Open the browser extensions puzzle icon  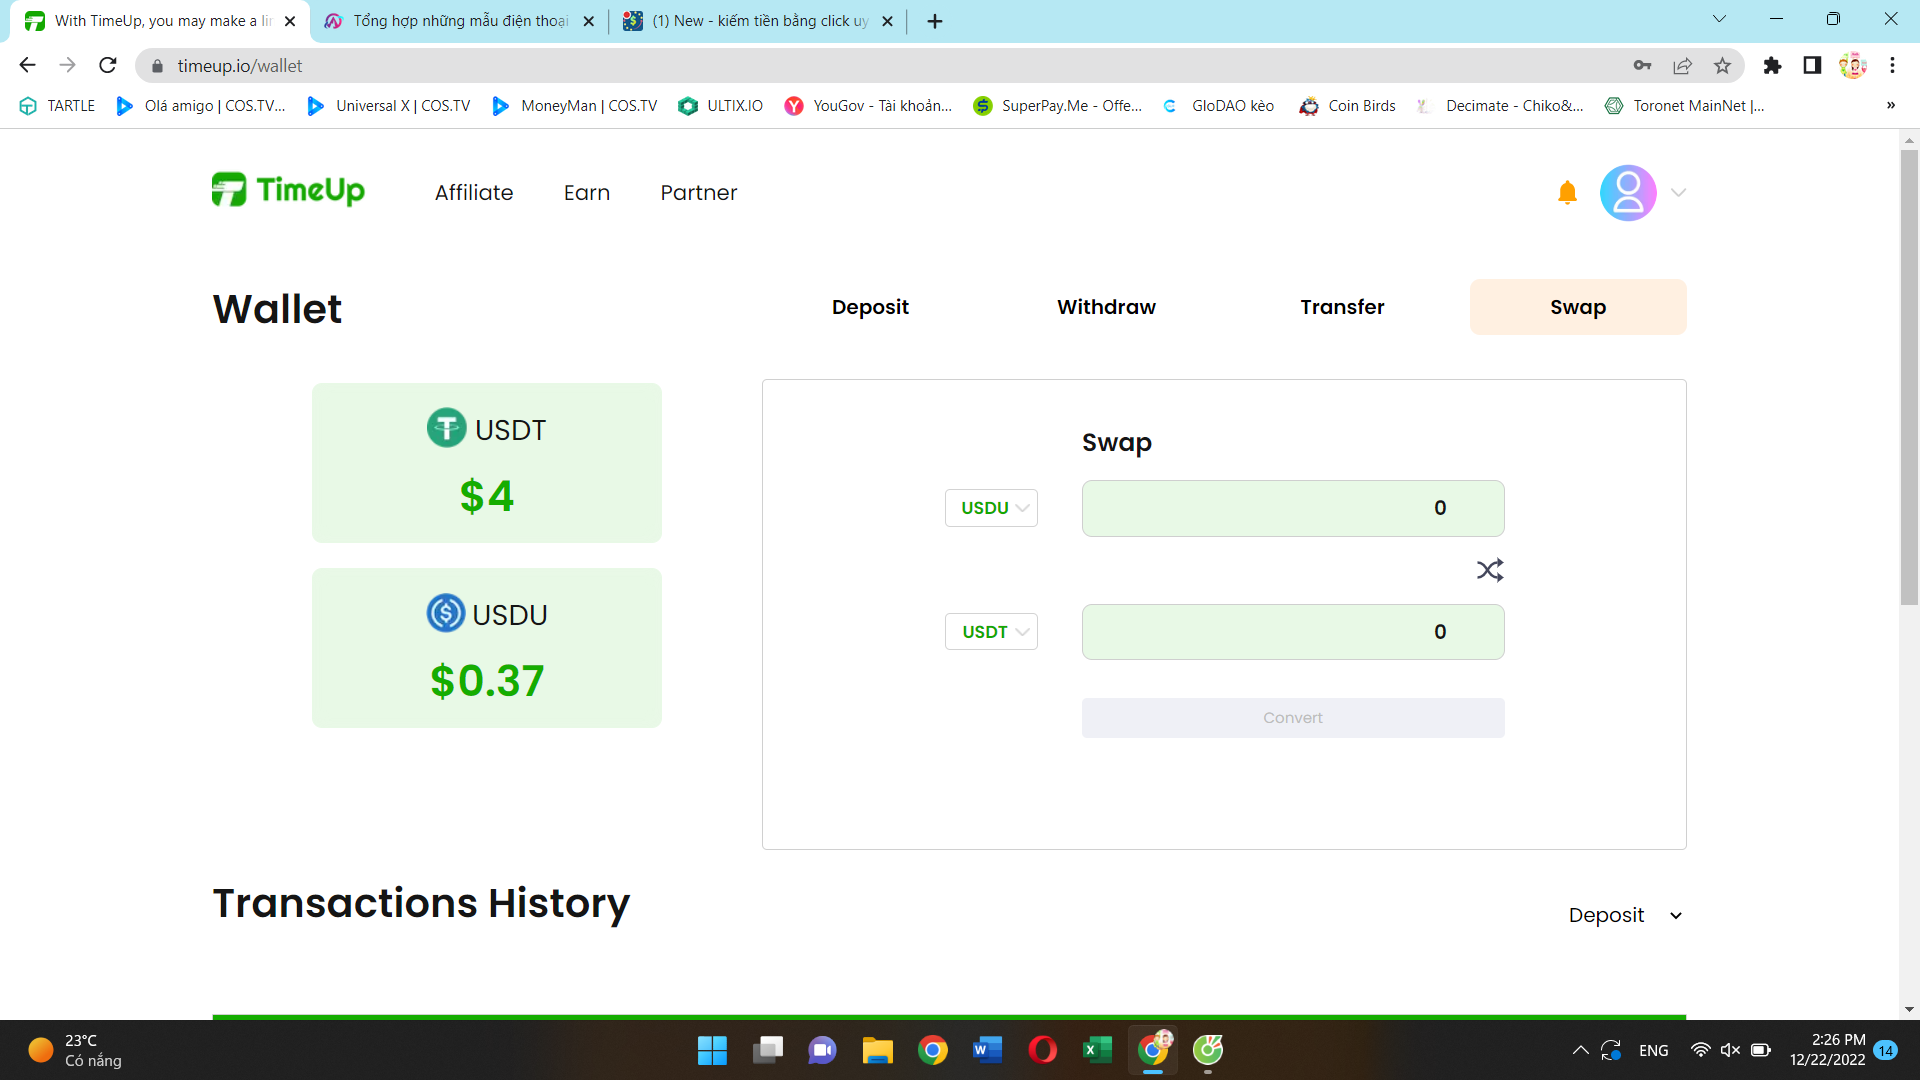point(1772,66)
